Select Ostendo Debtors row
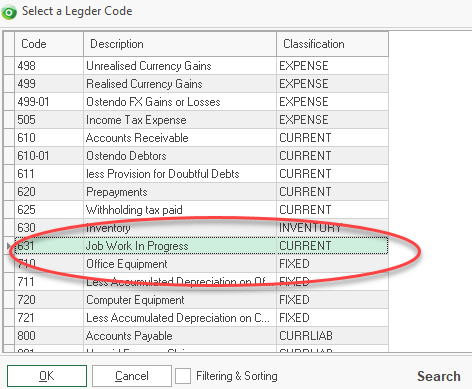This screenshot has width=472, height=389. 201,156
